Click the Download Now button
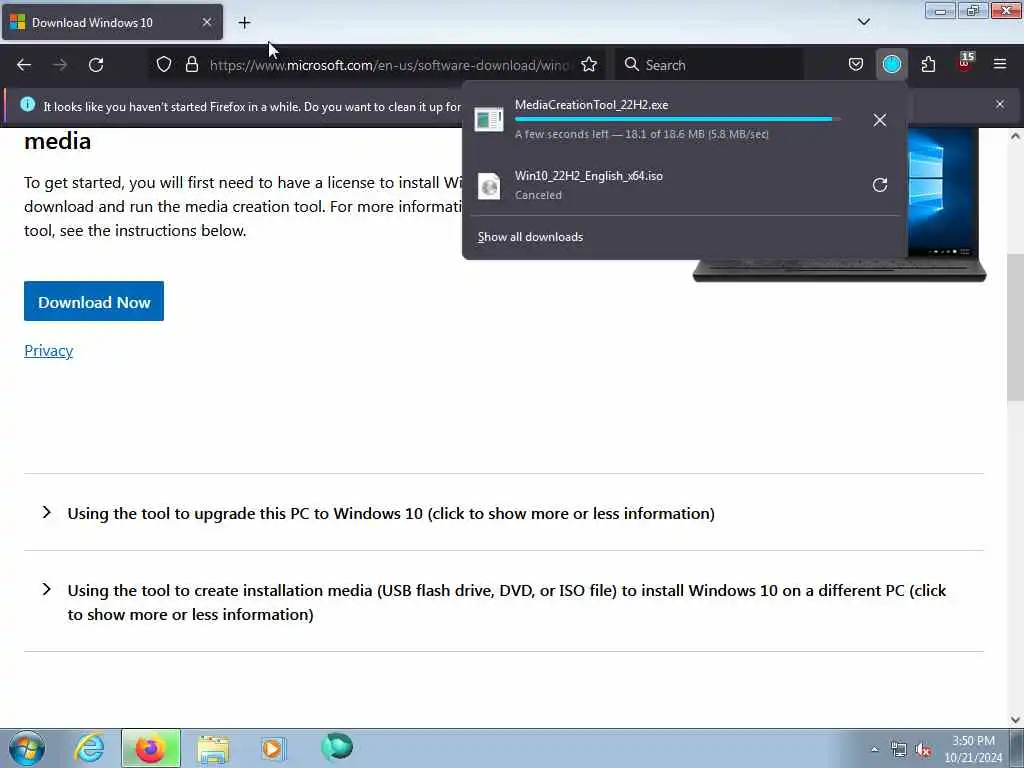 click(94, 301)
